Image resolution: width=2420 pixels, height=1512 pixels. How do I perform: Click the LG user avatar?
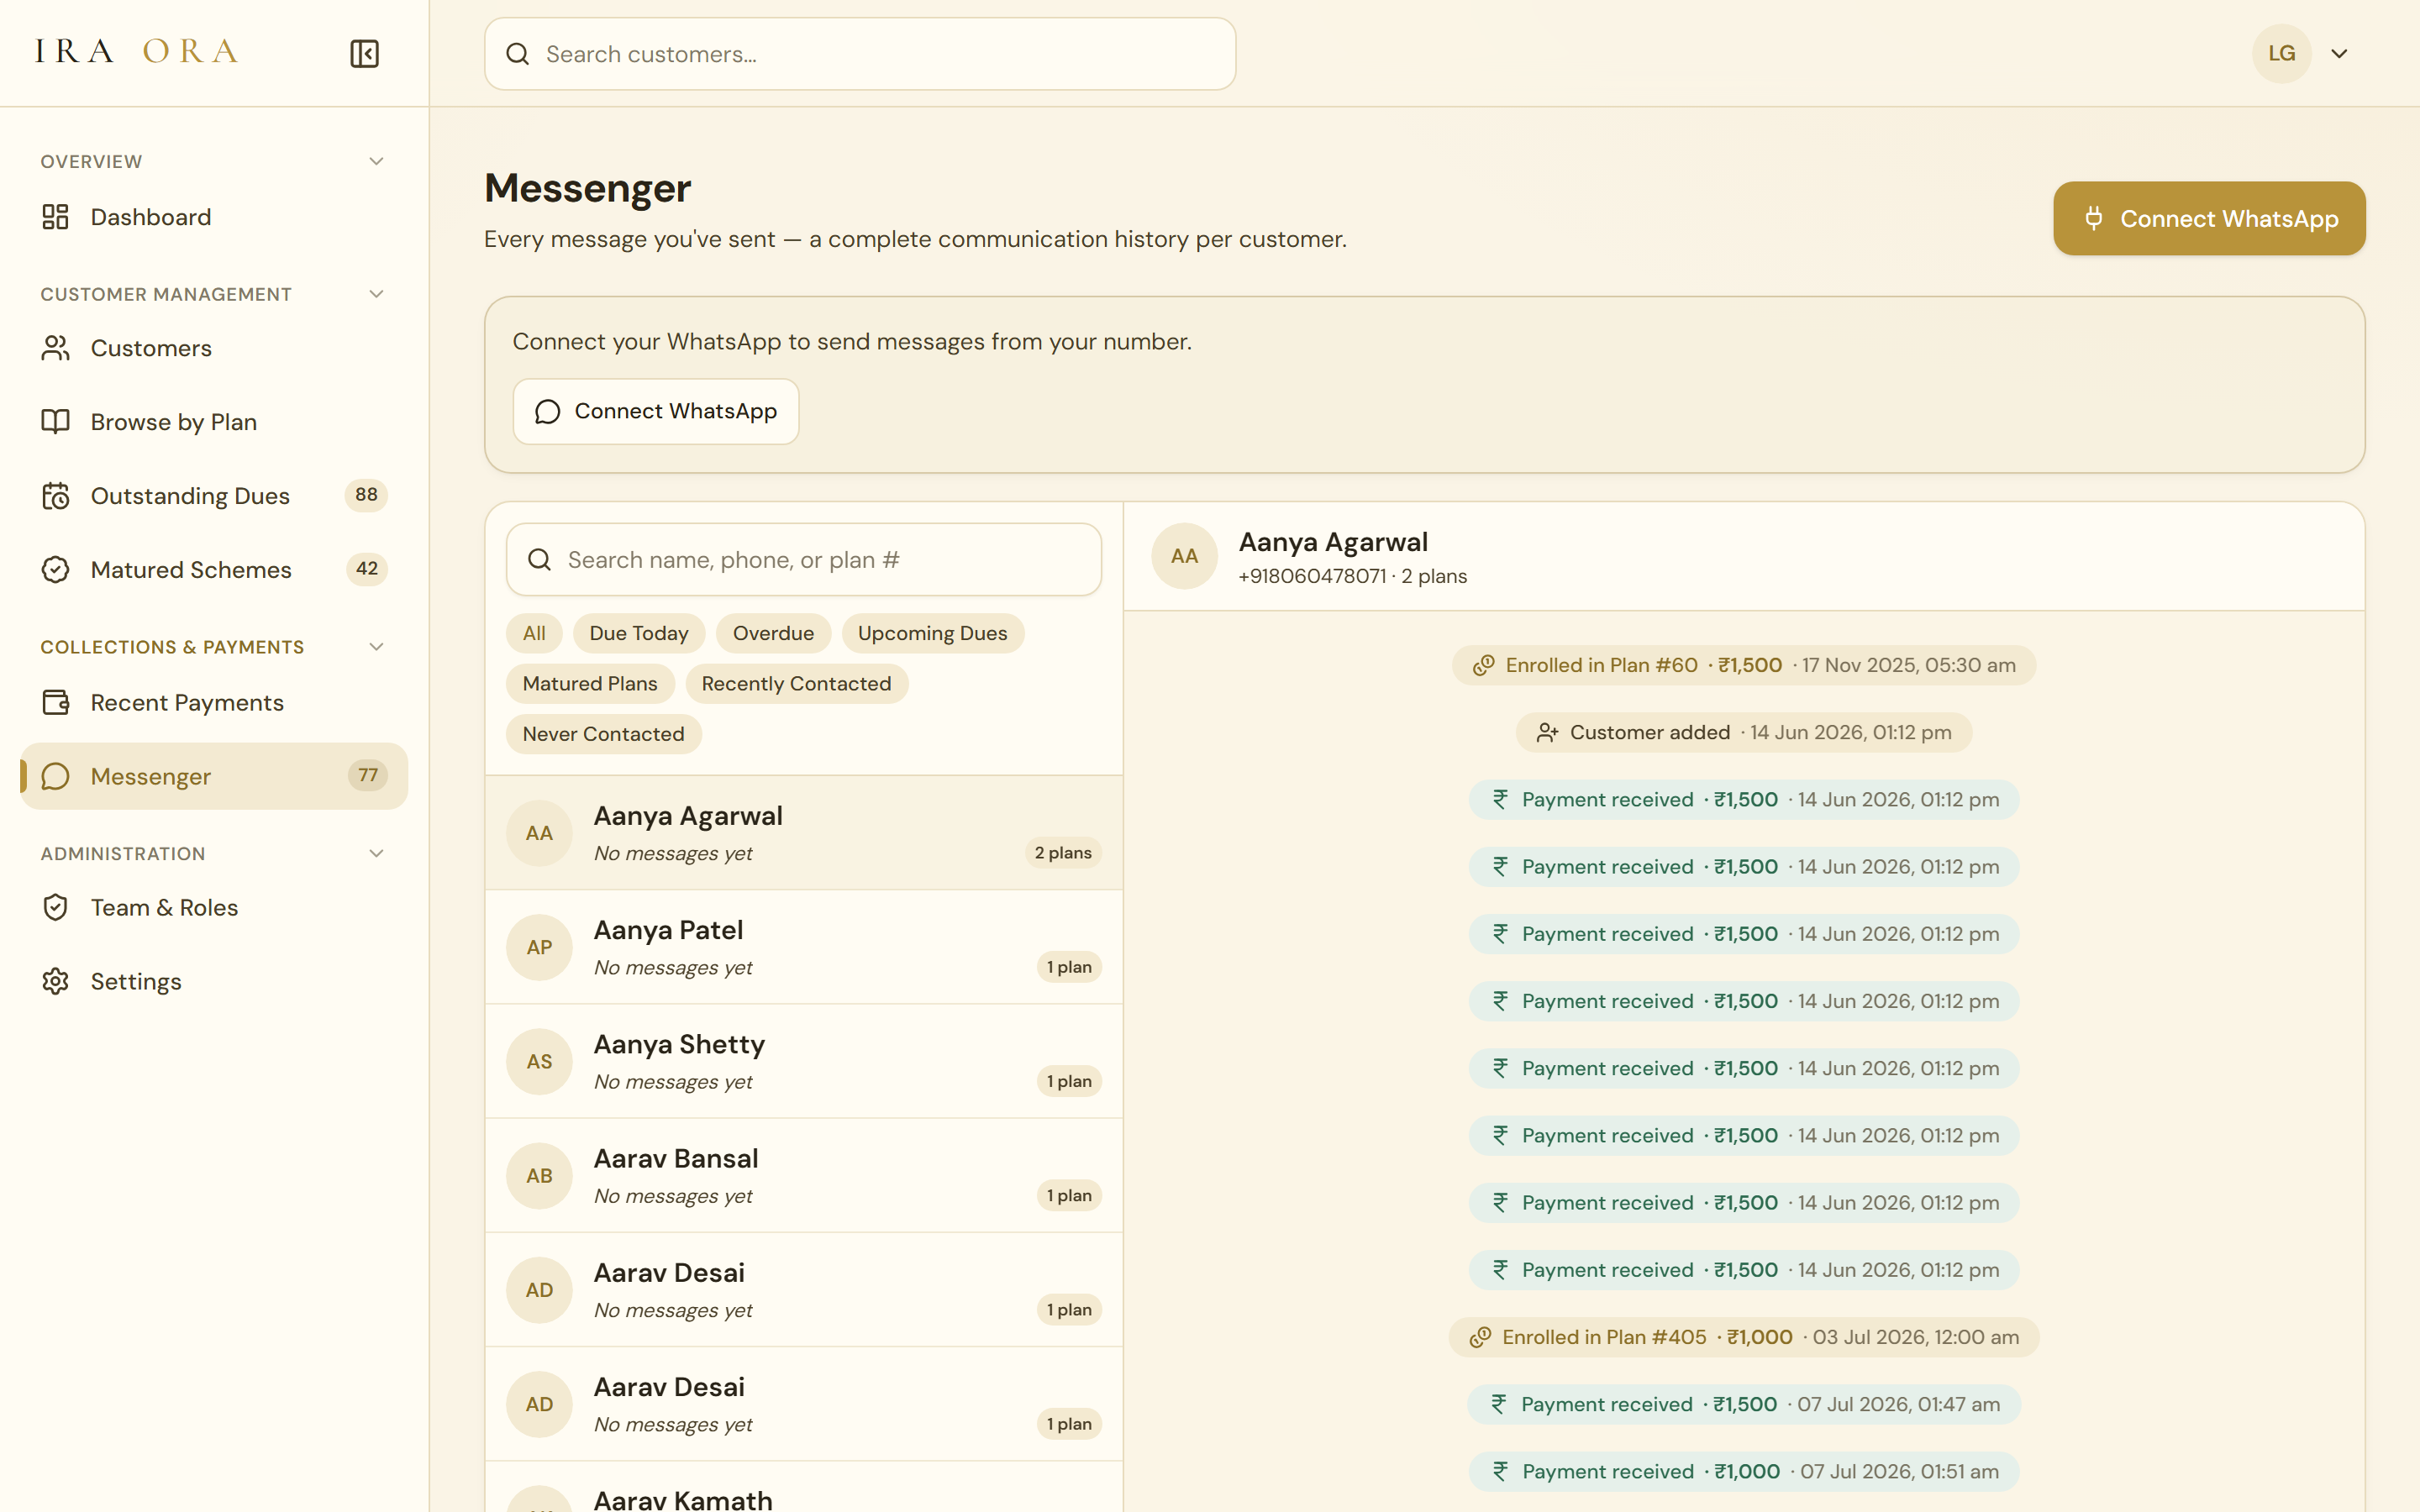tap(2281, 54)
